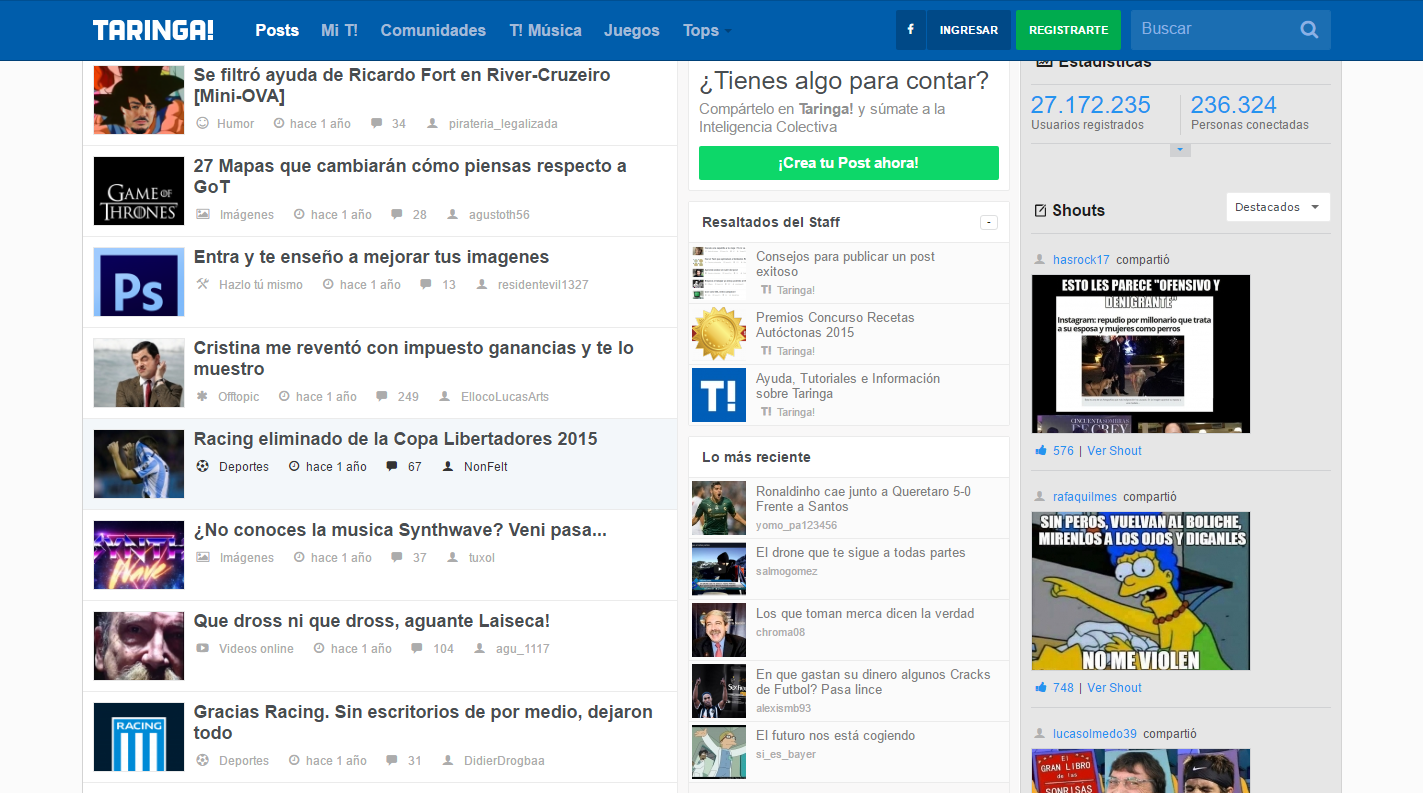Go to Comunidades section

coord(433,30)
